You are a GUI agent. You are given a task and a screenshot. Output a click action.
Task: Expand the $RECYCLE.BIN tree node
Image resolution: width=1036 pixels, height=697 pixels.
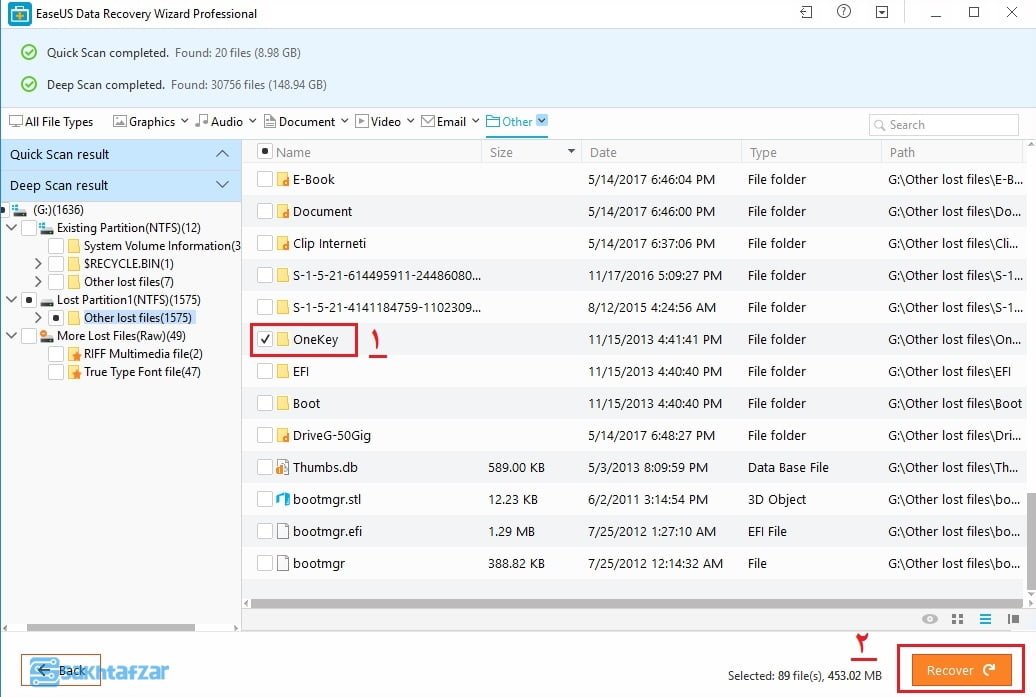click(x=38, y=264)
